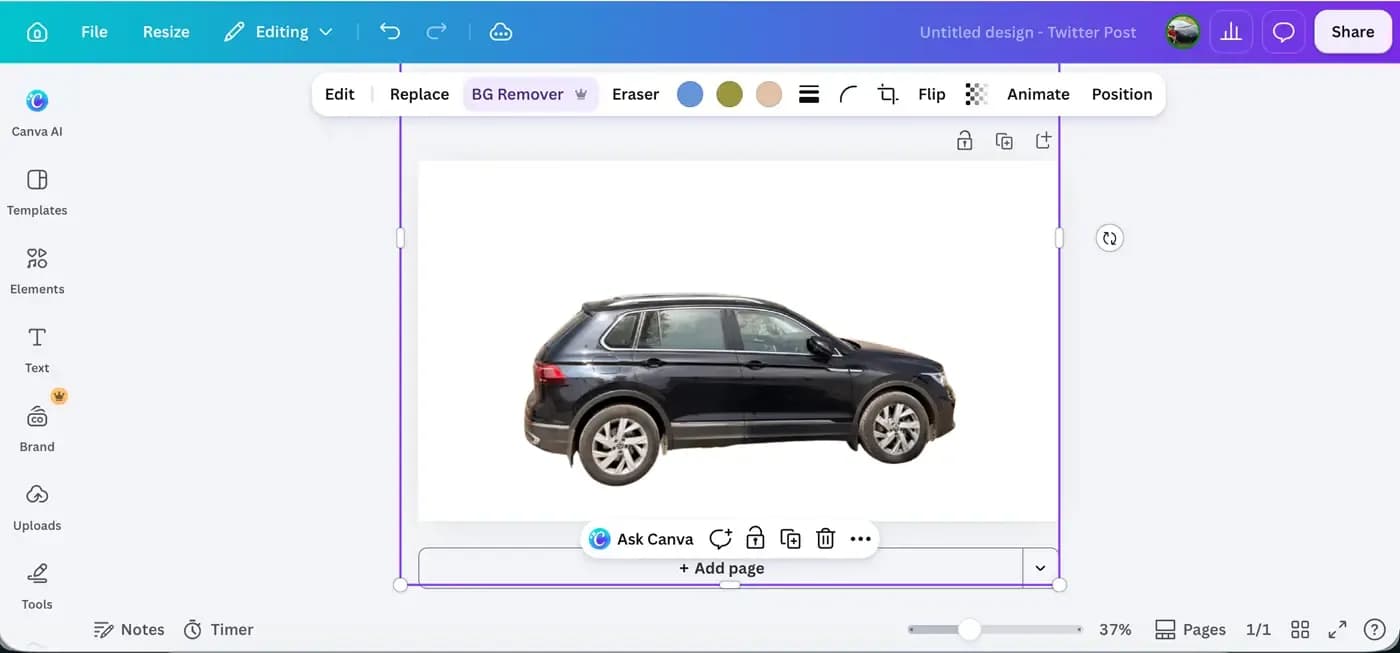
Task: Click the 1/1 page counter
Action: click(1258, 629)
